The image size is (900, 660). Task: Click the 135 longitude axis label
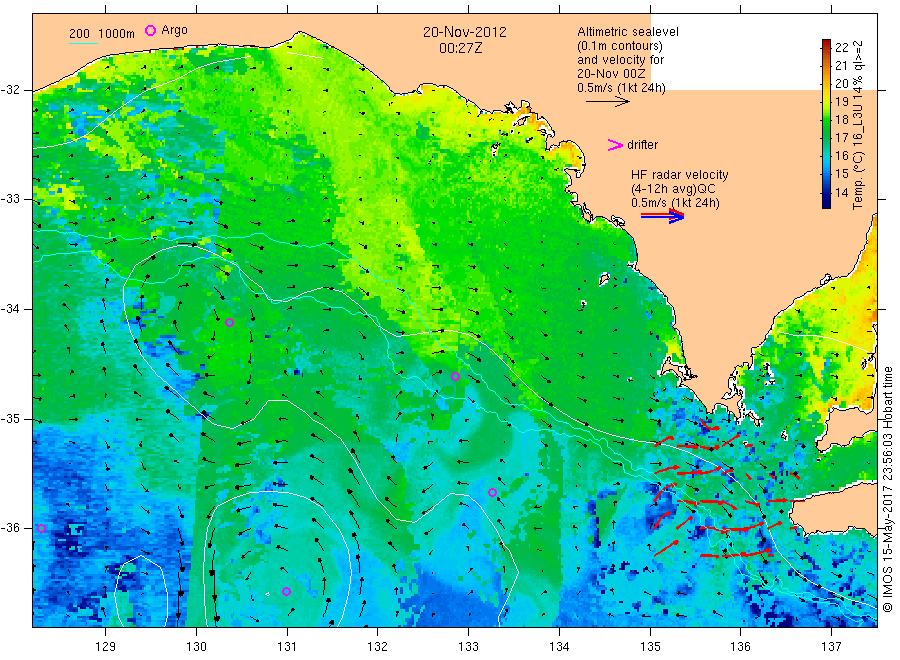click(x=650, y=647)
